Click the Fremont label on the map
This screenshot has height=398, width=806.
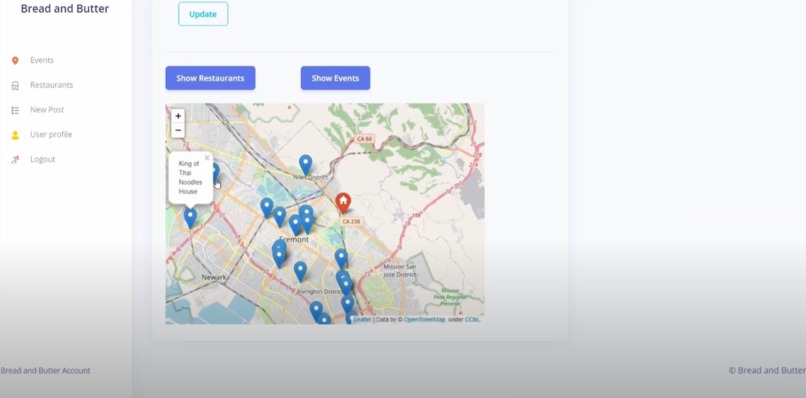pyautogui.click(x=294, y=239)
